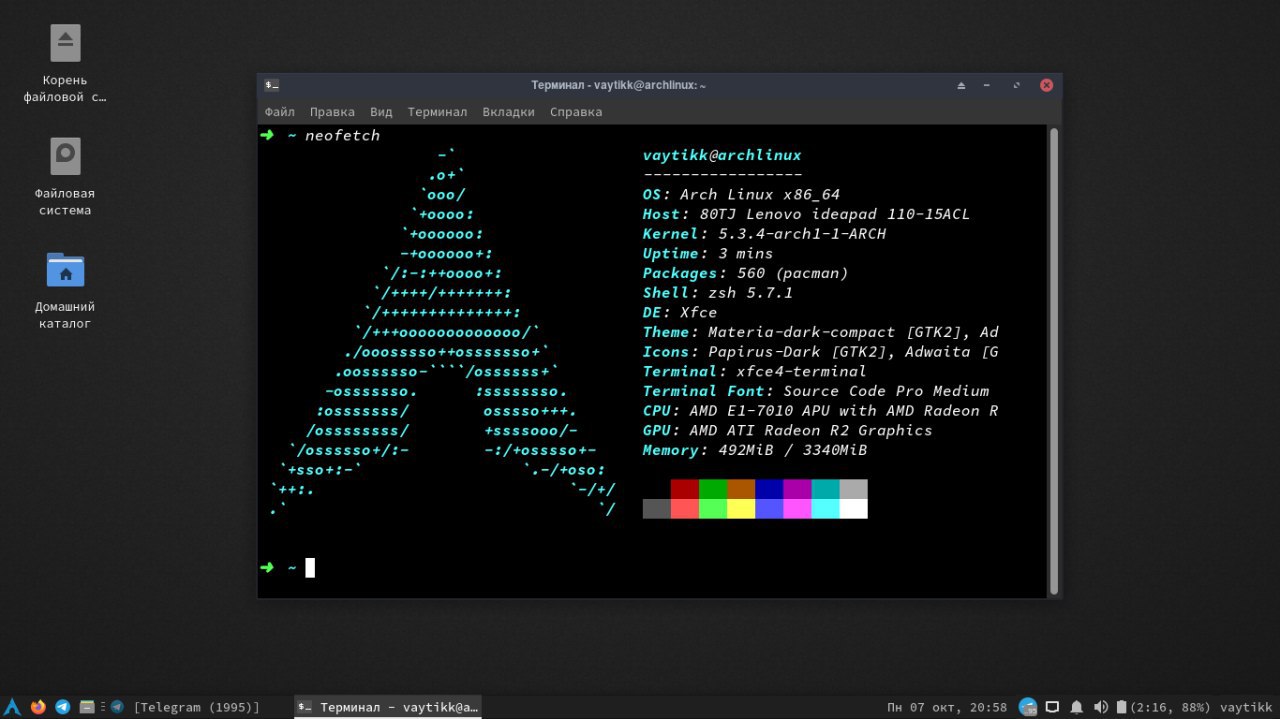This screenshot has height=719, width=1280.
Task: Click the red color block in neofetch palette
Action: [x=685, y=489]
